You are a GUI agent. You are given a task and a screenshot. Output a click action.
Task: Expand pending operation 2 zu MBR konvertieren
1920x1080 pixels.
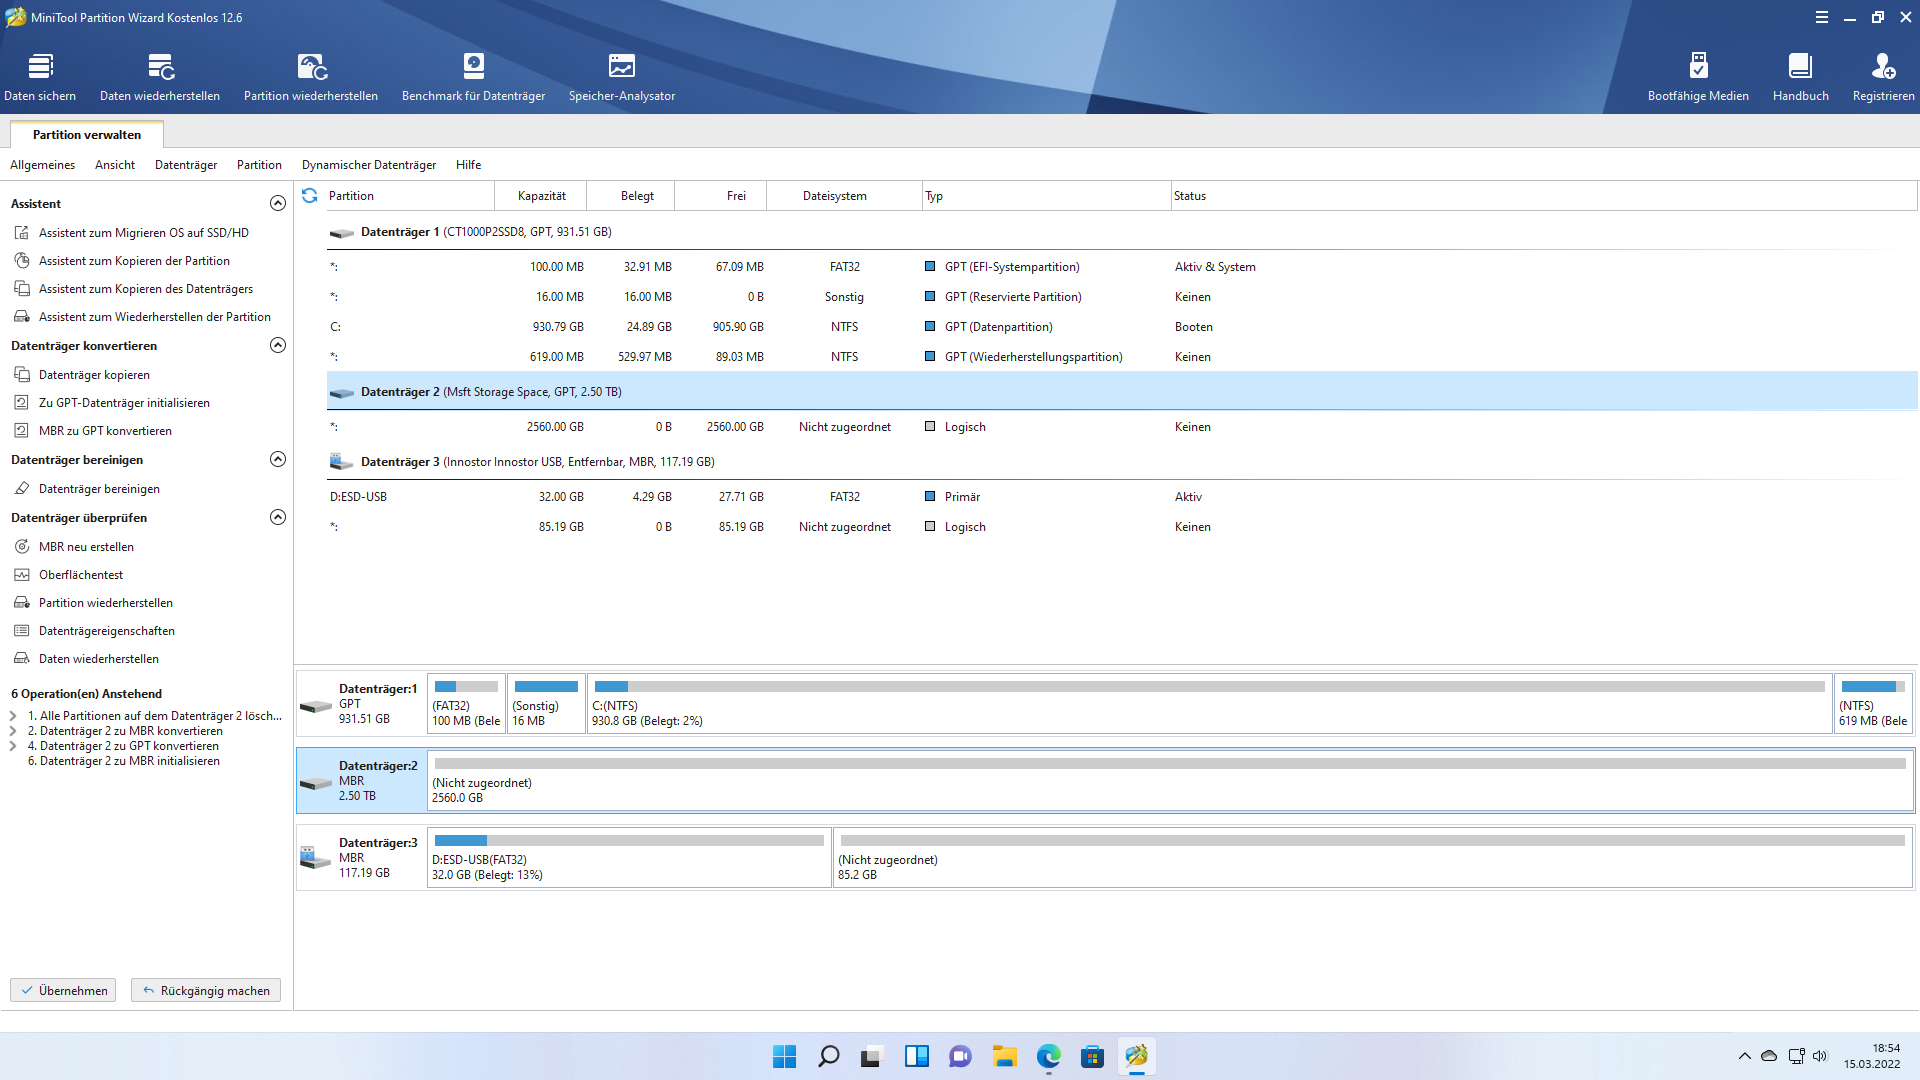(x=13, y=731)
